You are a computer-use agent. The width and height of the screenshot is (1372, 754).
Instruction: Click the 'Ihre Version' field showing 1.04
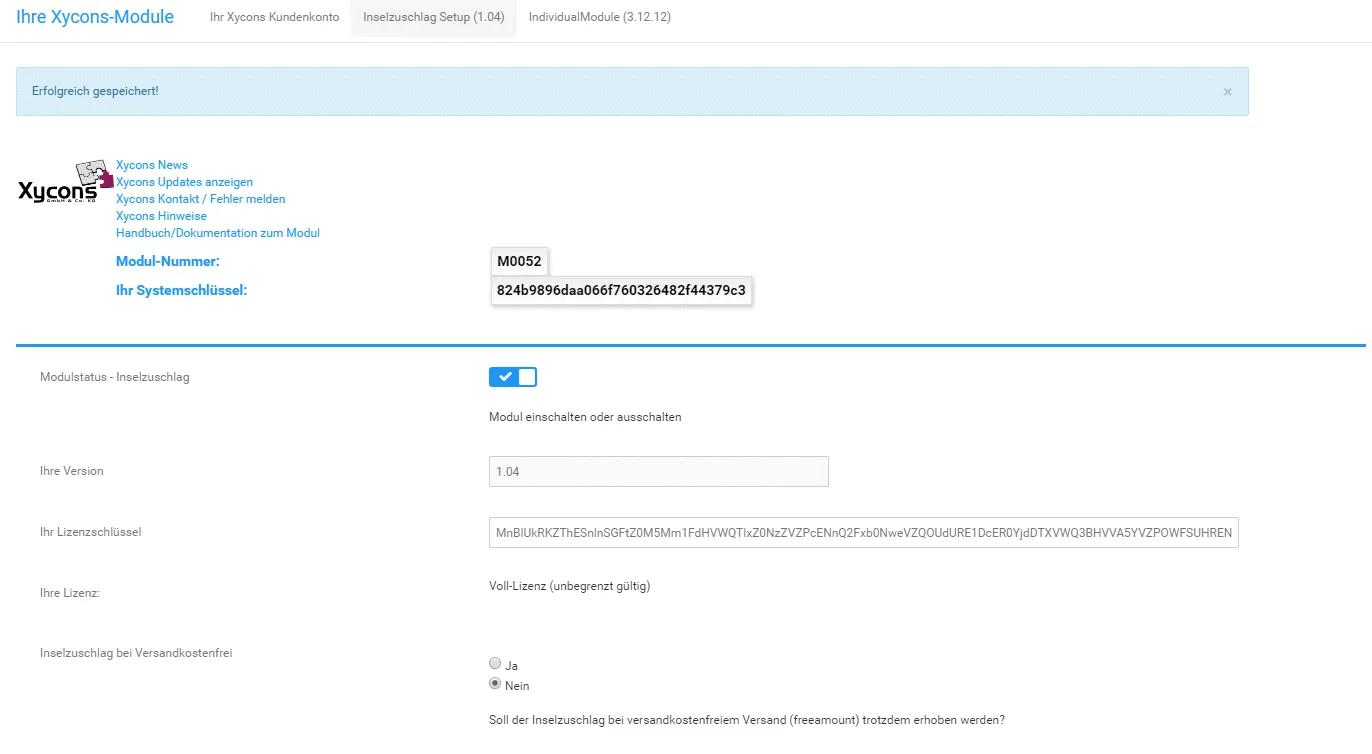[659, 472]
